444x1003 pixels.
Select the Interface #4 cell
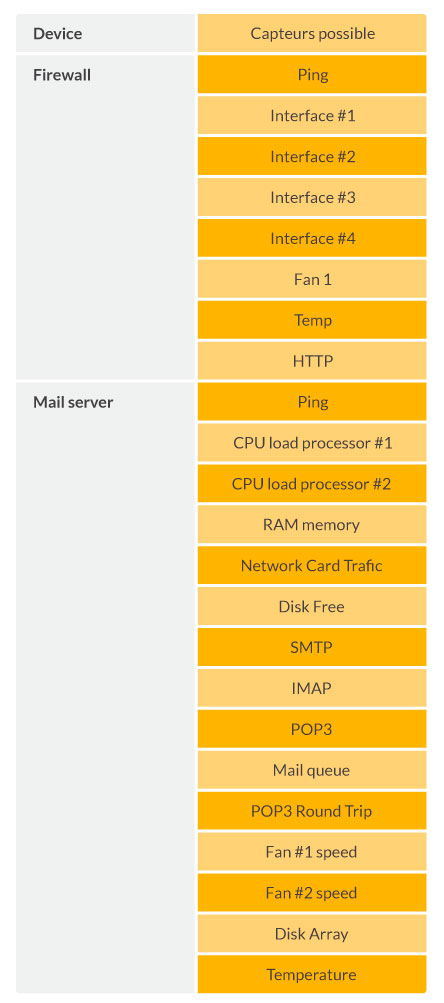tap(312, 238)
